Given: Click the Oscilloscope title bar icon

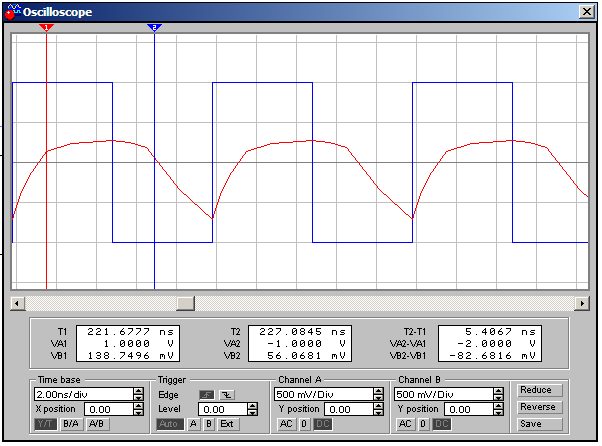Looking at the screenshot, I should pos(13,12).
